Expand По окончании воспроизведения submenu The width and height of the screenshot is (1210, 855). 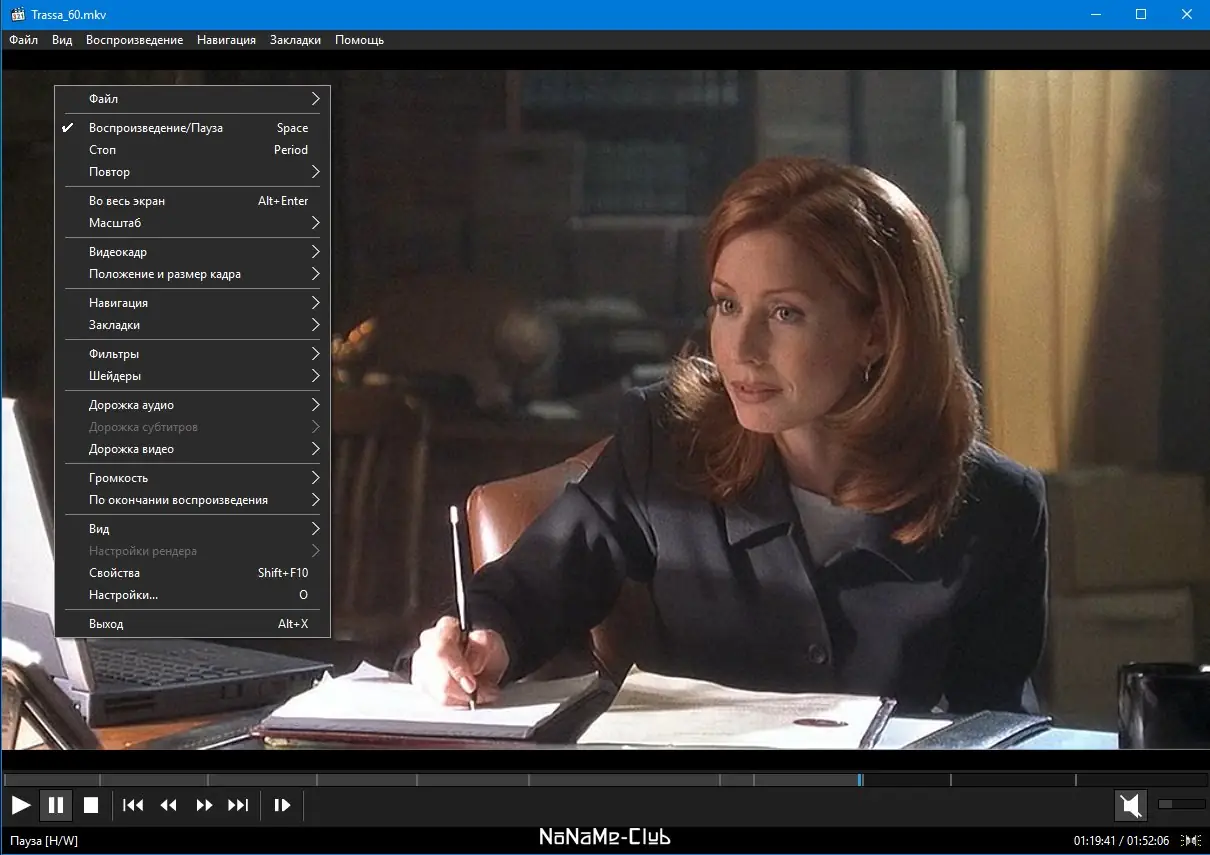tap(193, 500)
